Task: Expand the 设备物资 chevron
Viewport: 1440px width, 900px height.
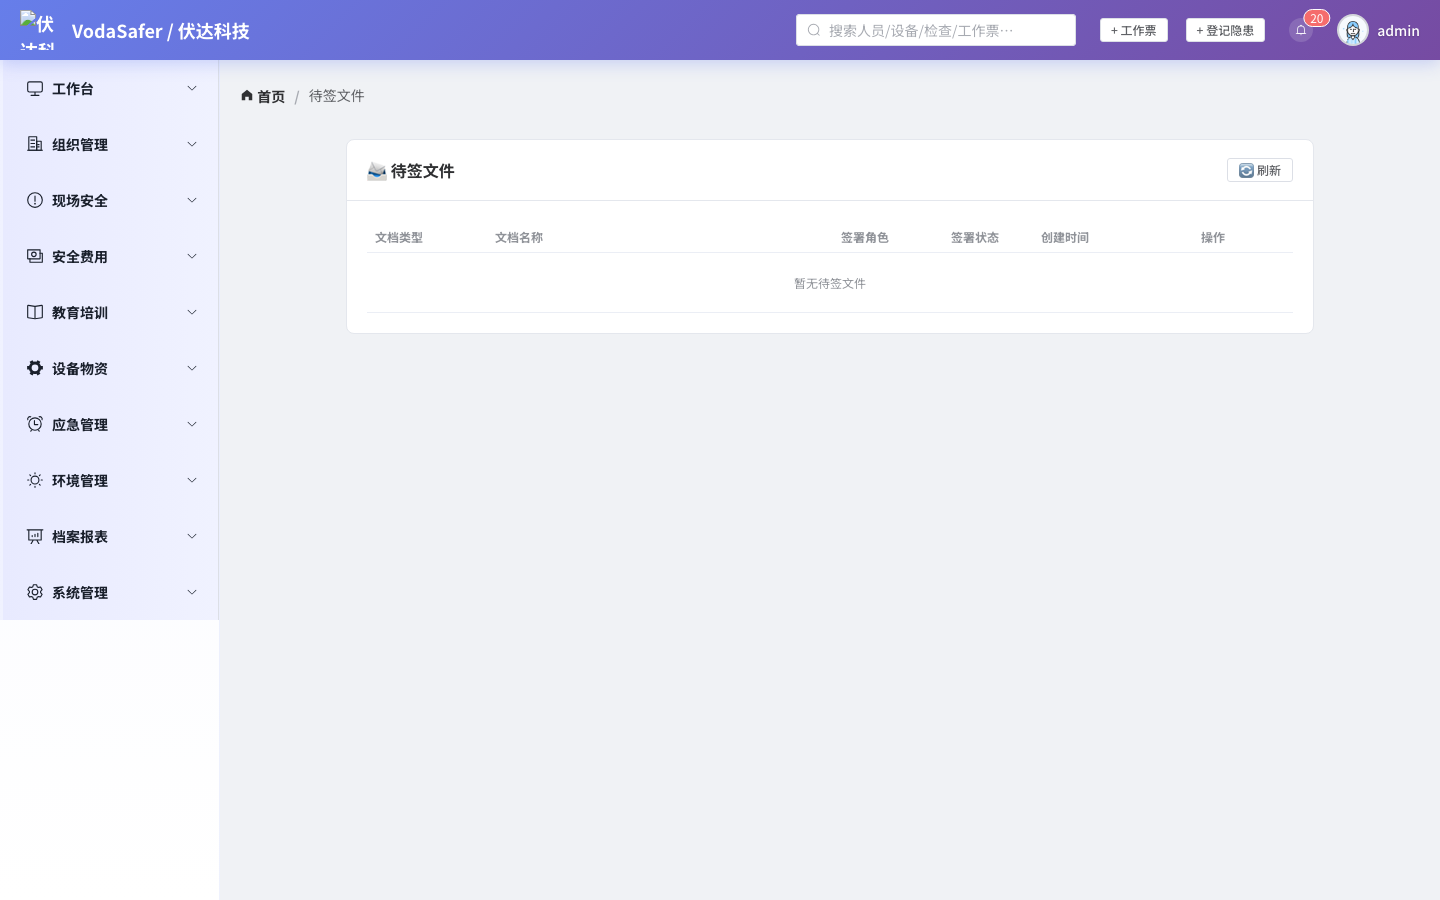Action: [192, 368]
